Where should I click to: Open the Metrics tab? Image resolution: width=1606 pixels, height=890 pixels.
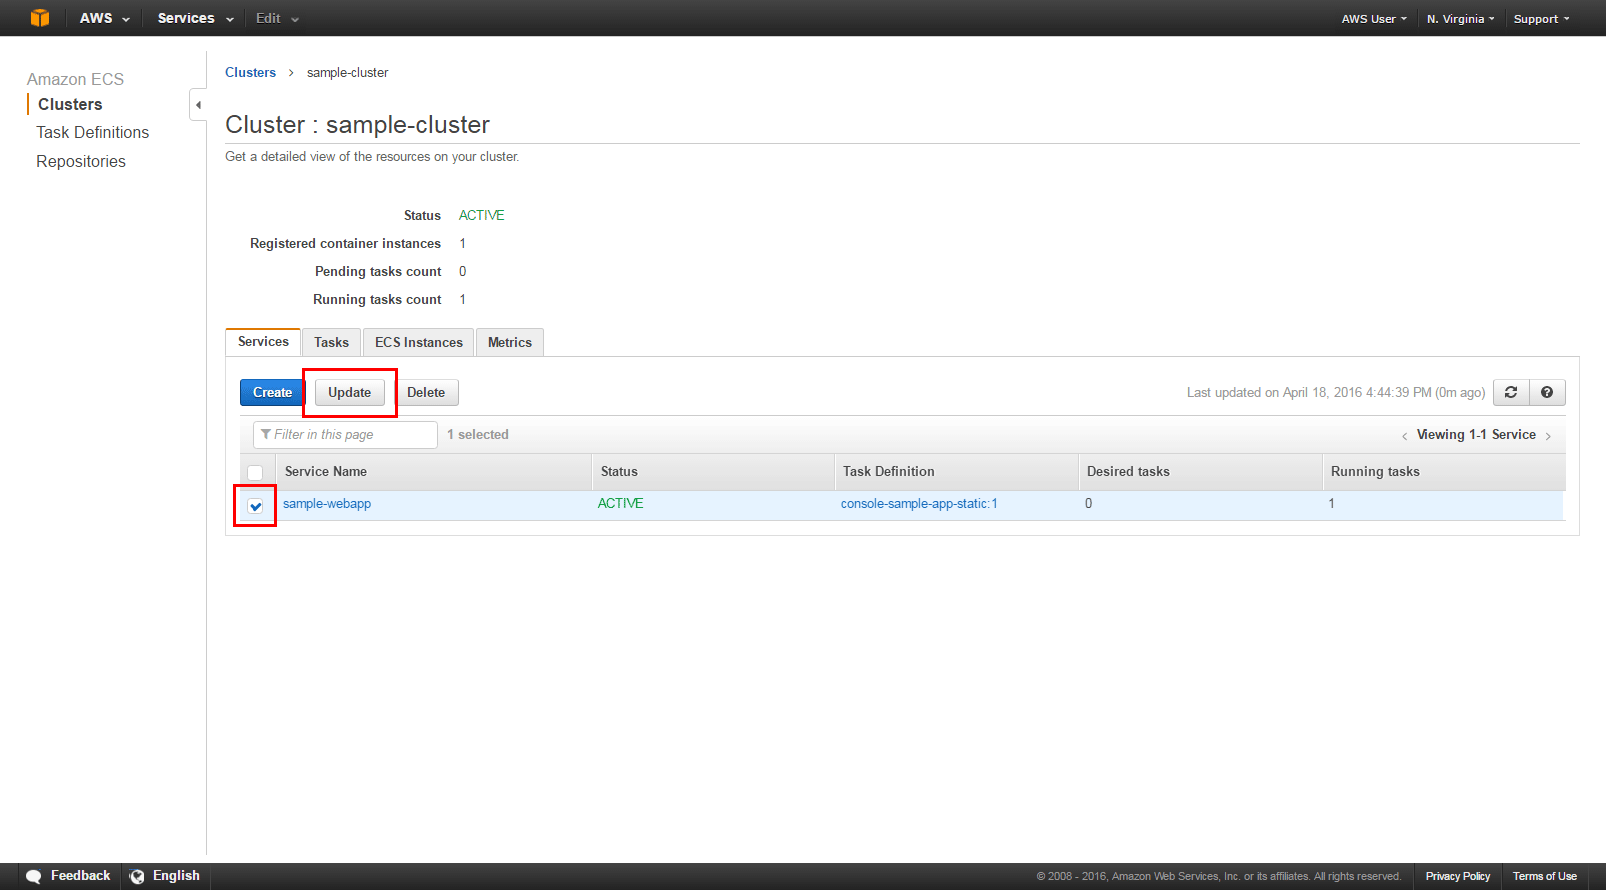pos(510,342)
